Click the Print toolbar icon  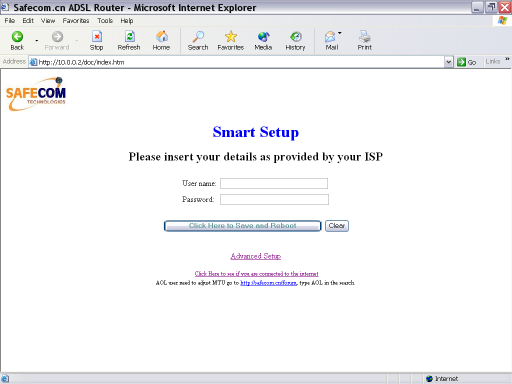pyautogui.click(x=365, y=36)
